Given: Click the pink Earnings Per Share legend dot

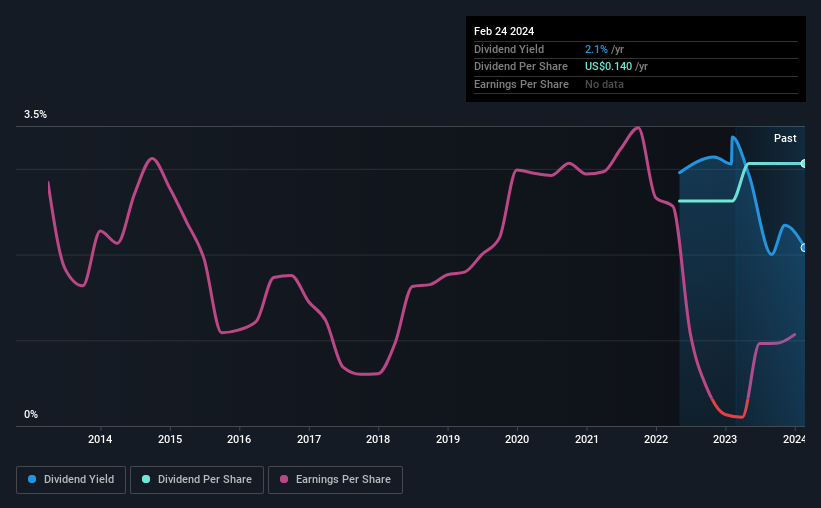Looking at the screenshot, I should [x=284, y=479].
